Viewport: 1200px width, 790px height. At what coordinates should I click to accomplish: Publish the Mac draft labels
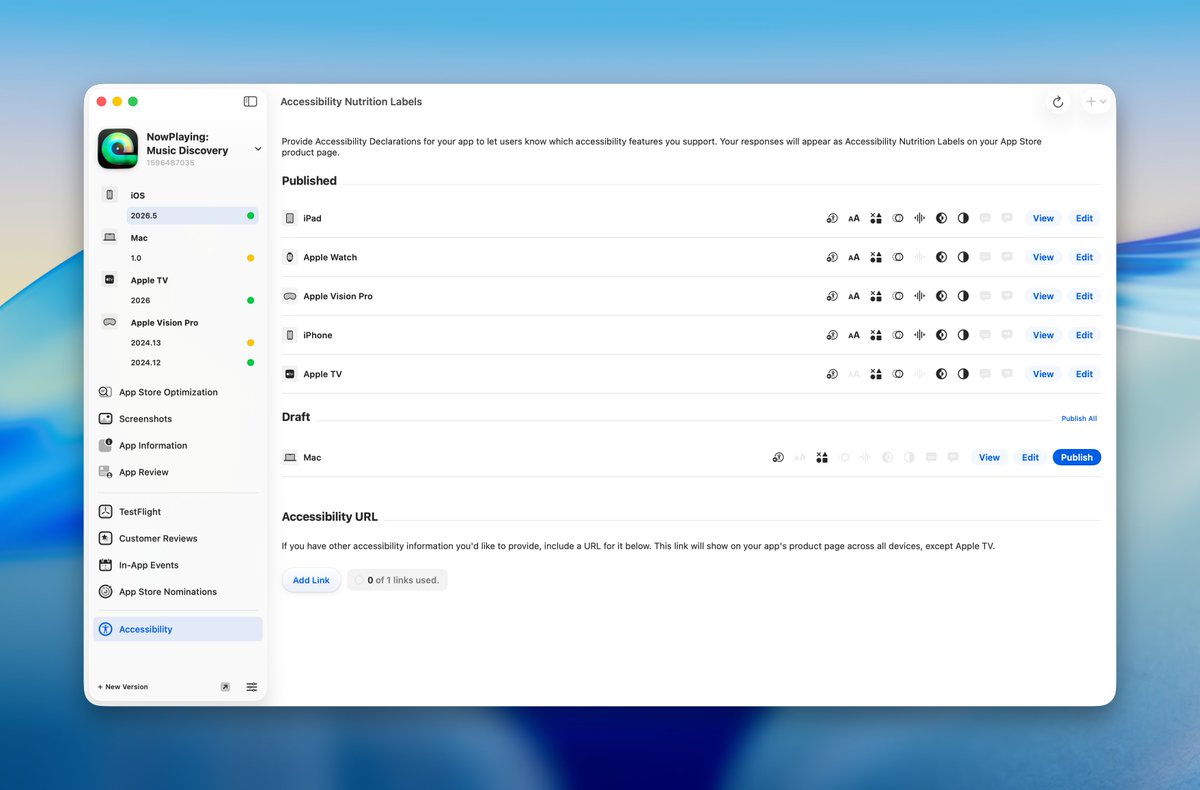[x=1076, y=457]
